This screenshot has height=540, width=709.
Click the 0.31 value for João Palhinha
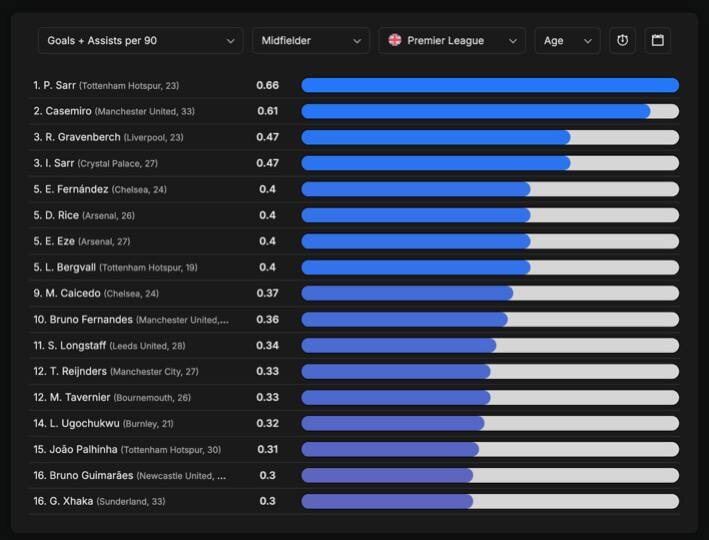267,450
